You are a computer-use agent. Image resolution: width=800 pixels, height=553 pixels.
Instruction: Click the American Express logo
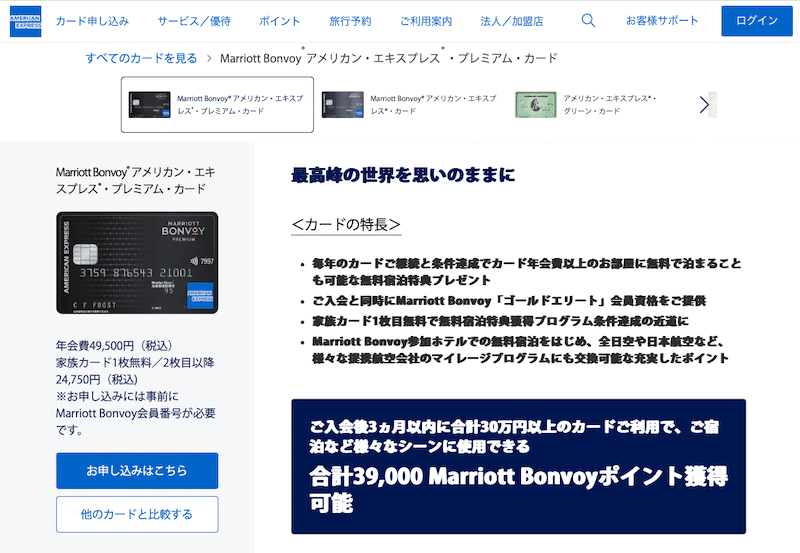coord(26,21)
